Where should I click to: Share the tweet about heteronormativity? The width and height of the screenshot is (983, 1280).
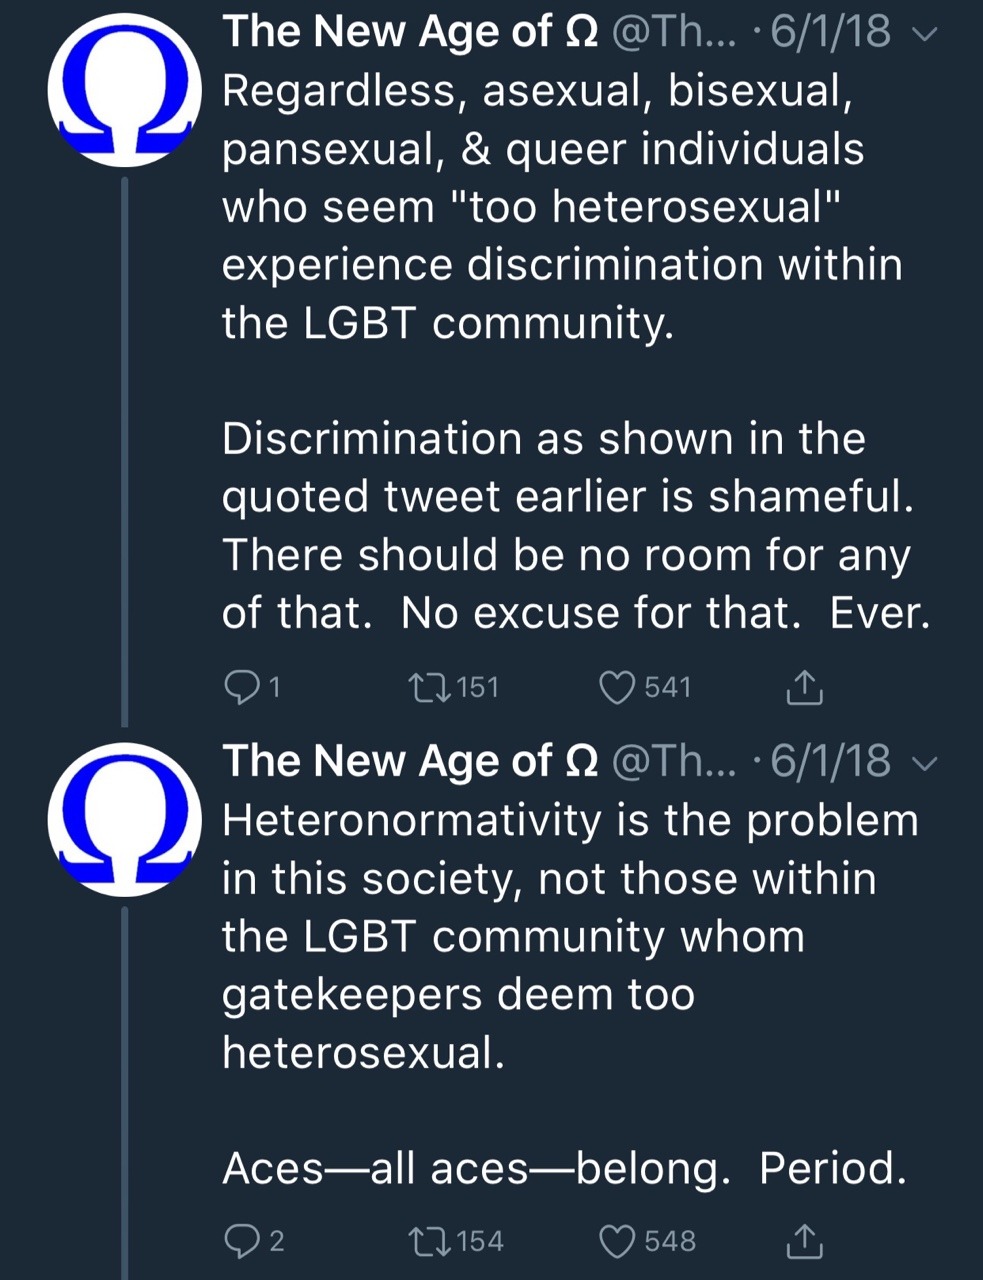(x=804, y=1241)
